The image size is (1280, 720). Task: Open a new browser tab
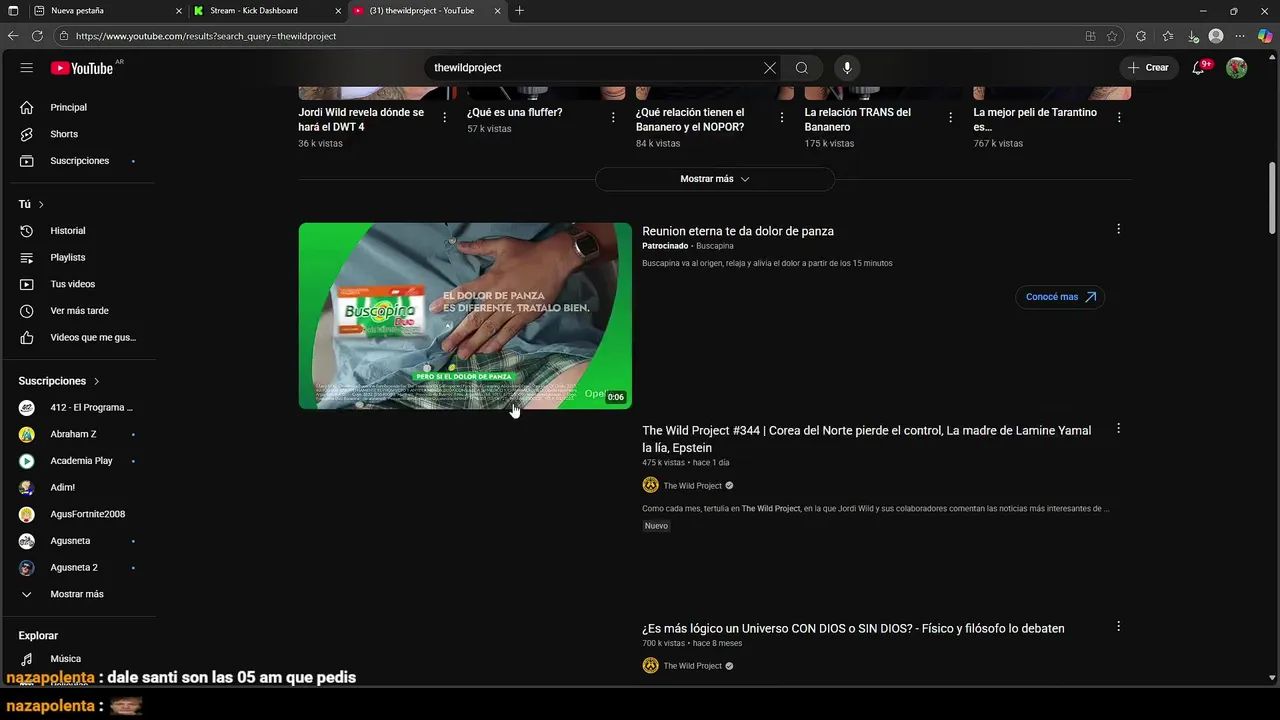(519, 11)
